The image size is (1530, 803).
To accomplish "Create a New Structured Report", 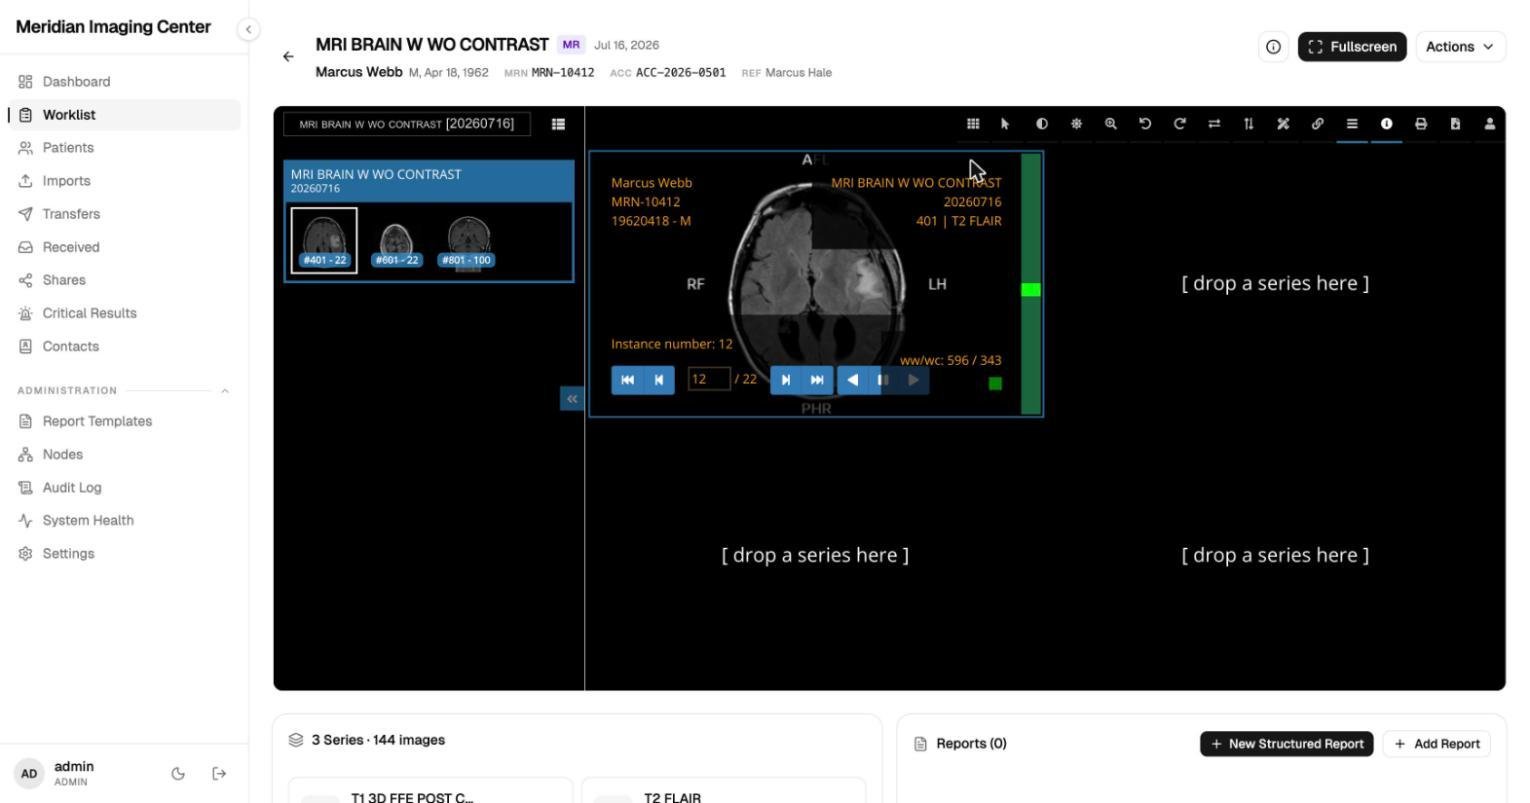I will pyautogui.click(x=1287, y=744).
